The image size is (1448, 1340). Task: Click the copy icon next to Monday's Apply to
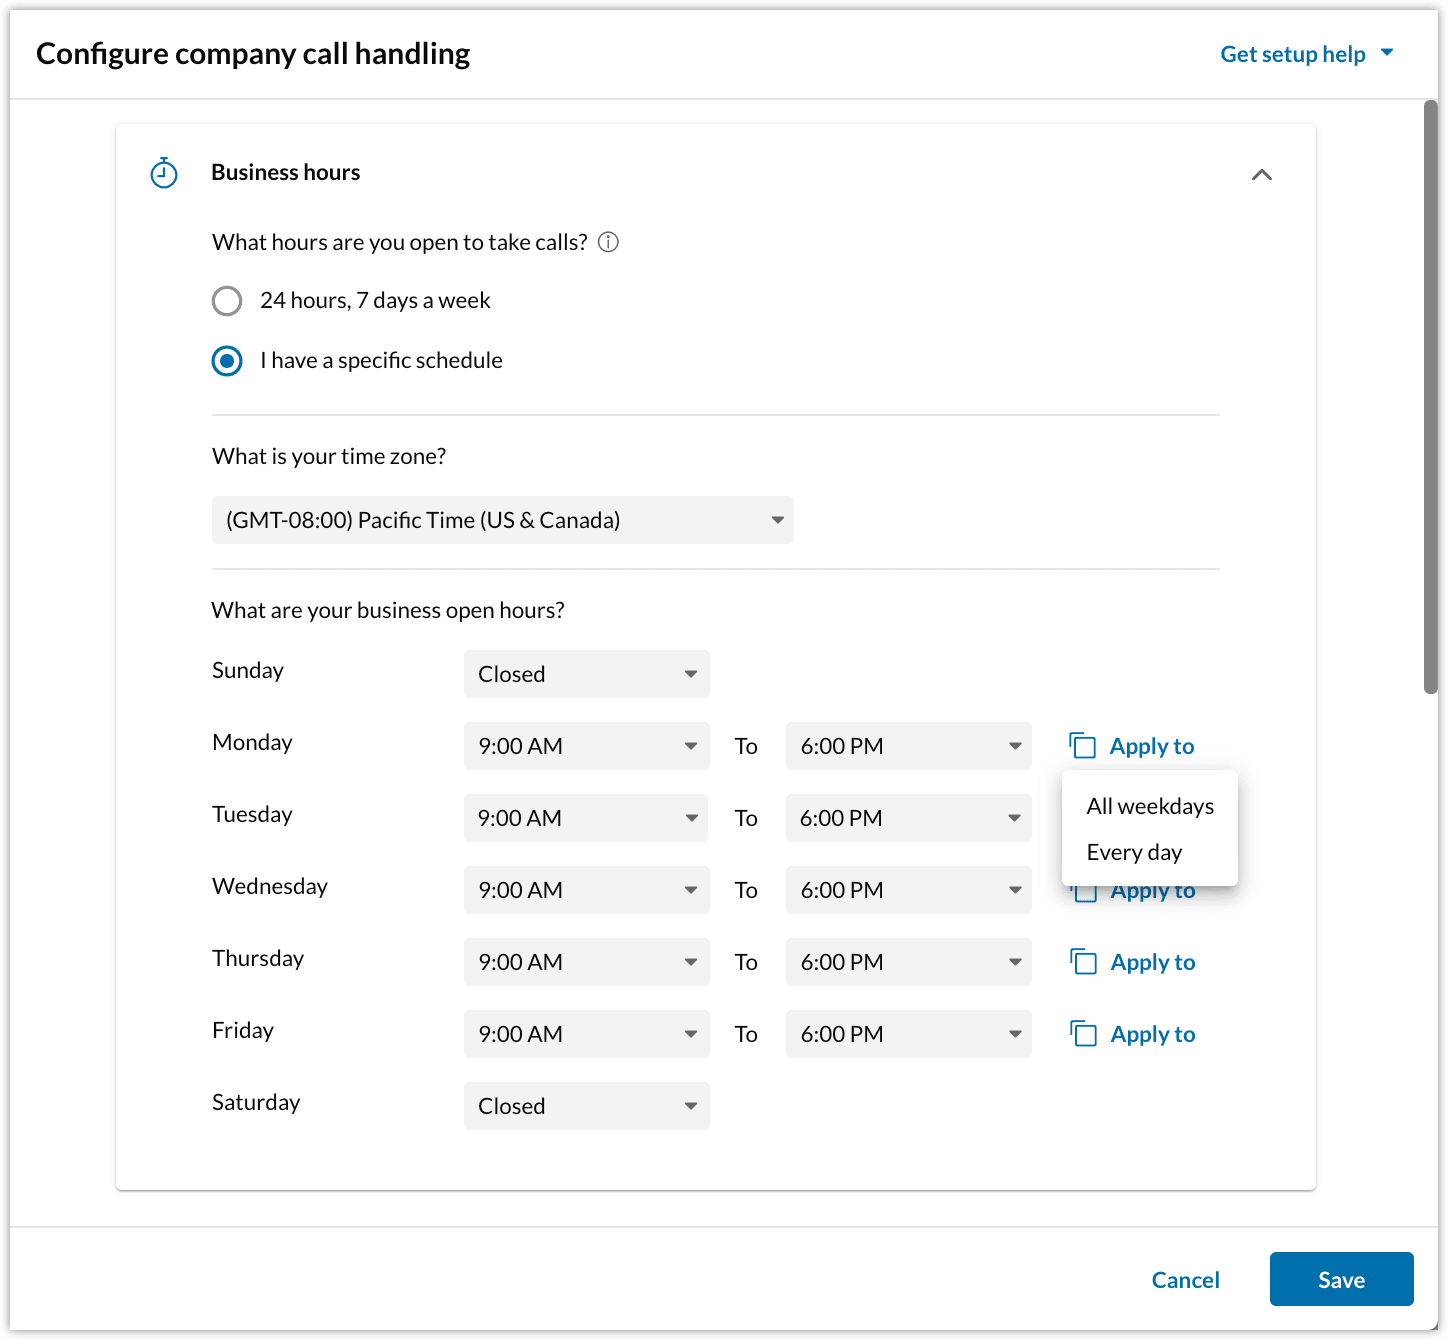(x=1083, y=745)
